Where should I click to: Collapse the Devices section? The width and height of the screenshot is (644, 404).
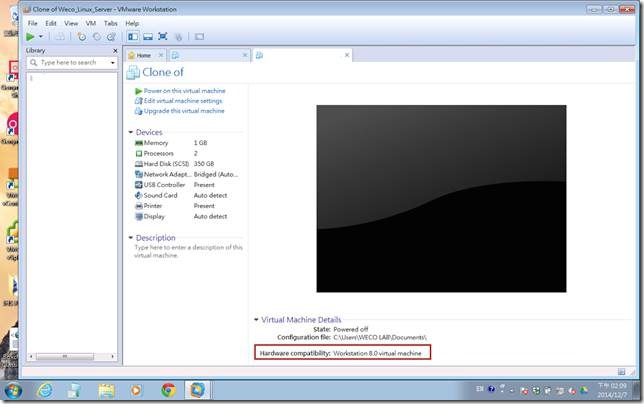click(131, 132)
